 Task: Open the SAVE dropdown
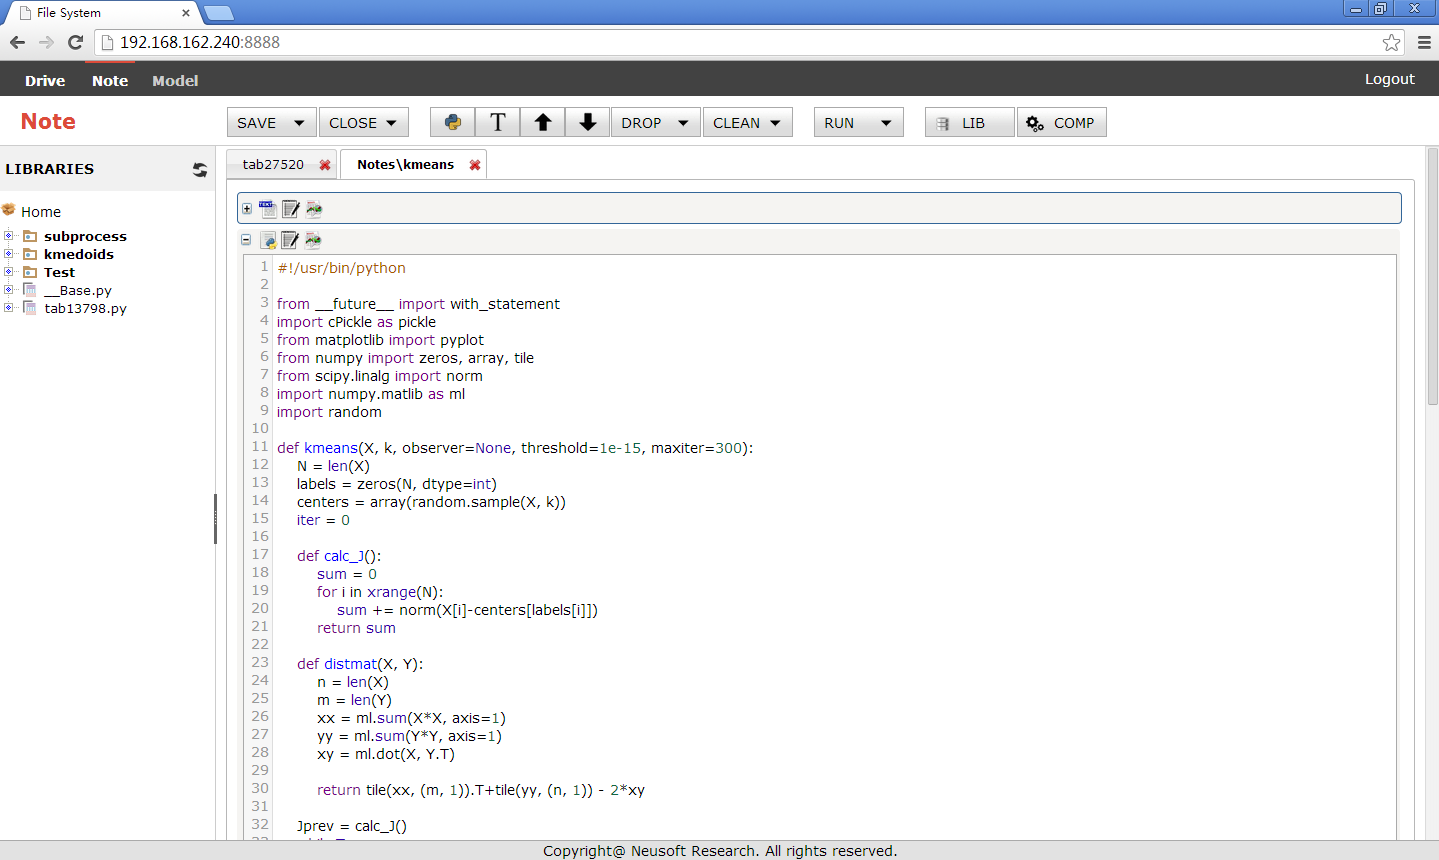coord(271,122)
